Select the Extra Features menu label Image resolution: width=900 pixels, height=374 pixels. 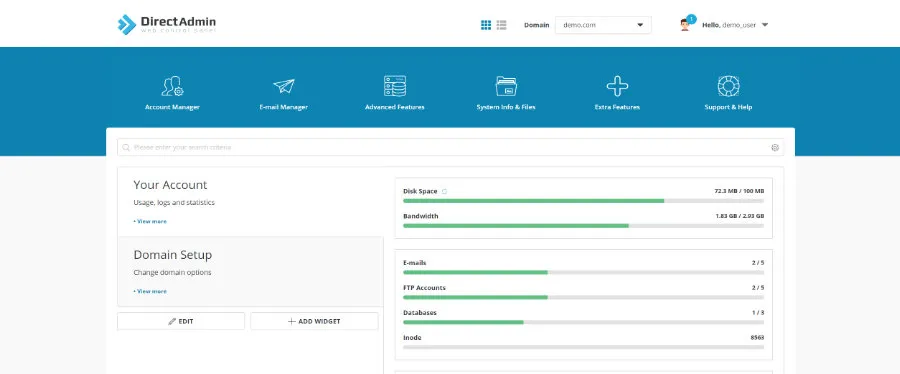[617, 107]
